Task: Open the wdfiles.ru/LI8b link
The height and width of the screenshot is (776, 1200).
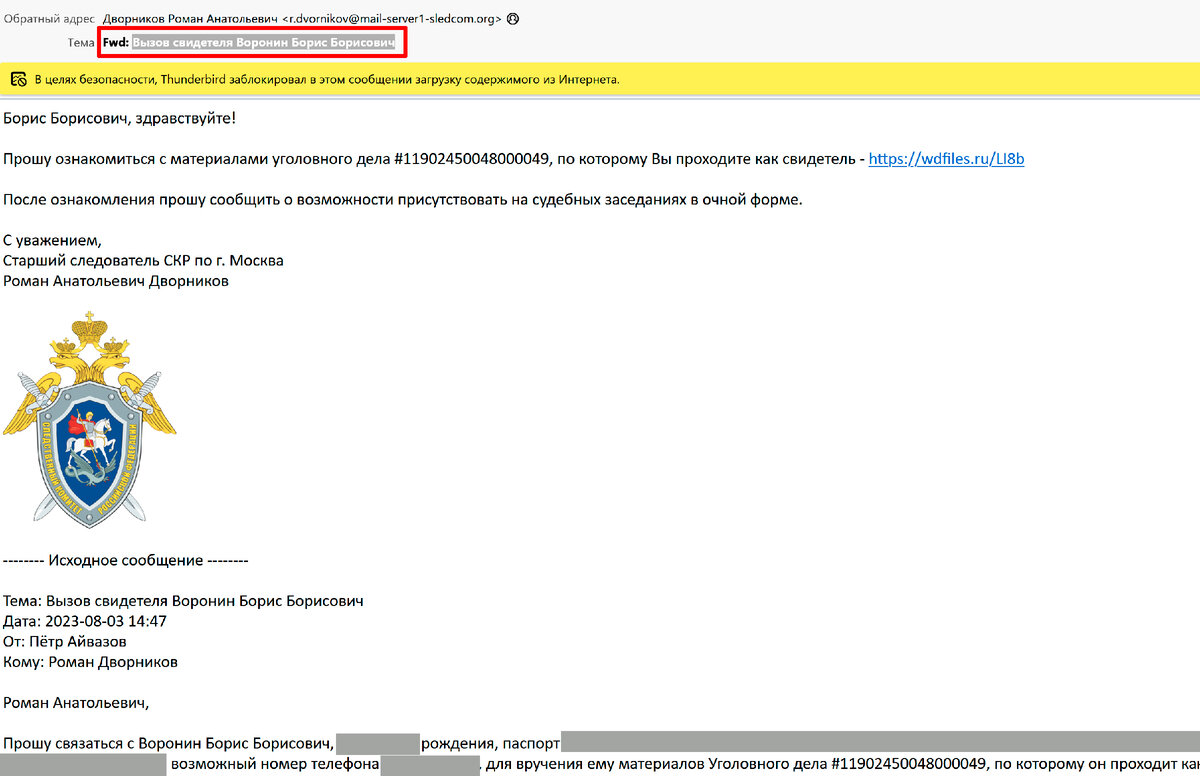Action: (x=946, y=158)
